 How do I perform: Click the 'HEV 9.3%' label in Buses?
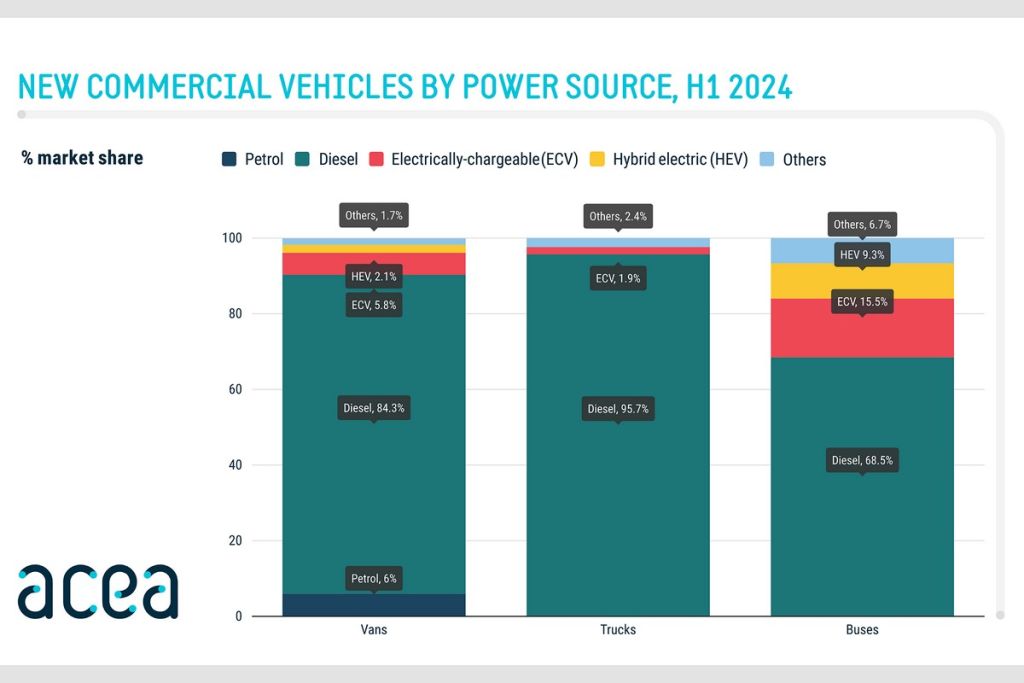click(x=862, y=255)
